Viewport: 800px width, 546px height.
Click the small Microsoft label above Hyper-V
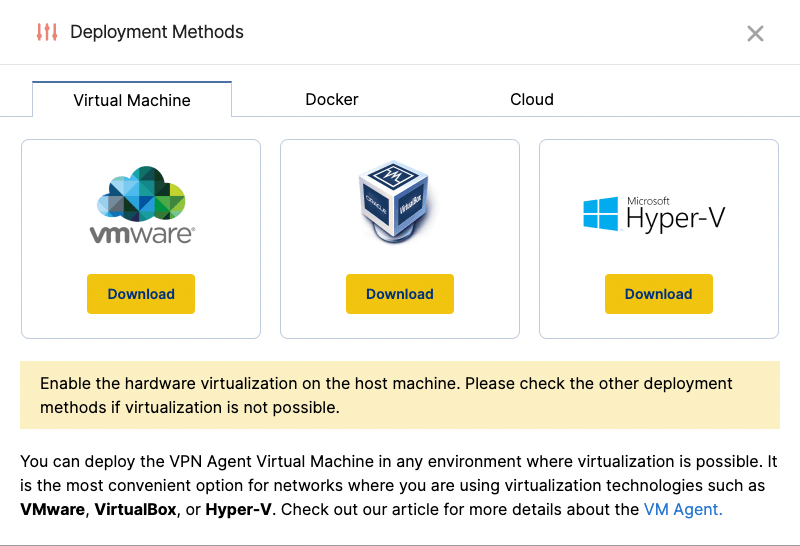pyautogui.click(x=648, y=200)
